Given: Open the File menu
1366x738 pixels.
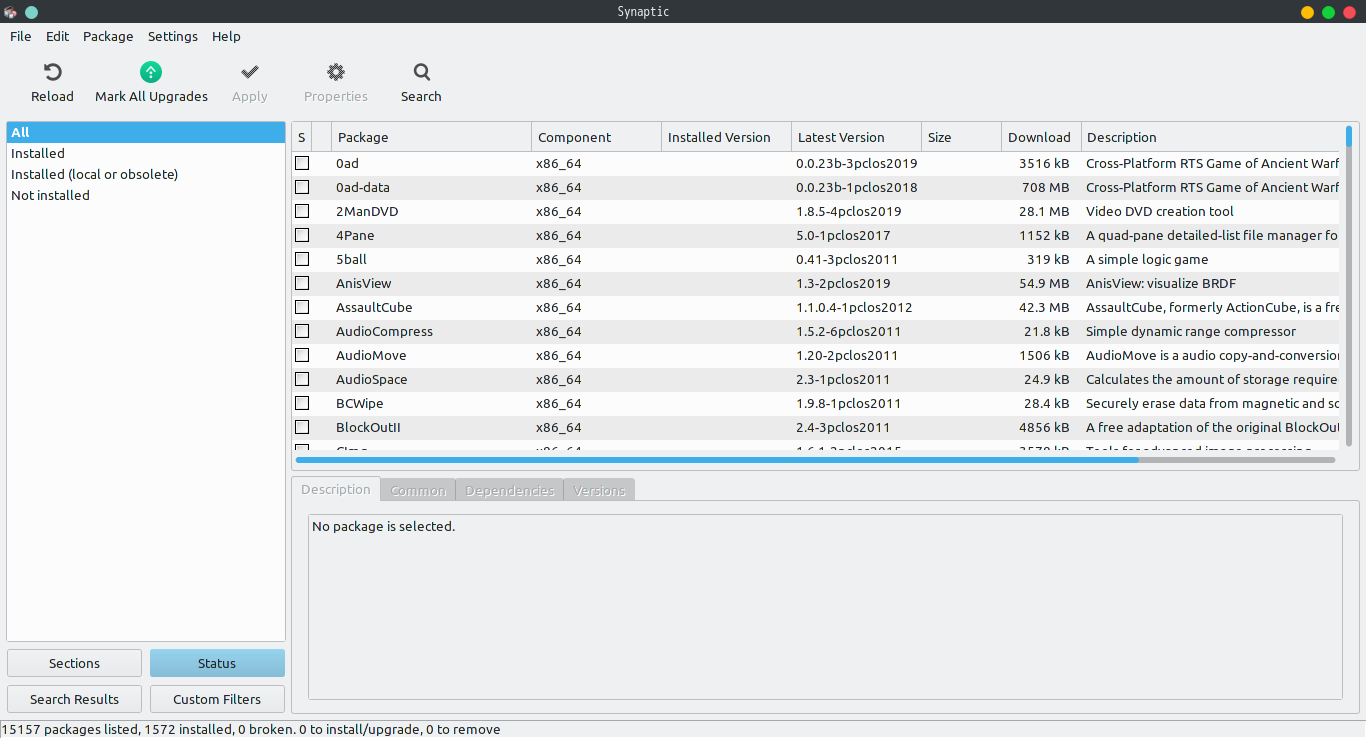Looking at the screenshot, I should 21,36.
